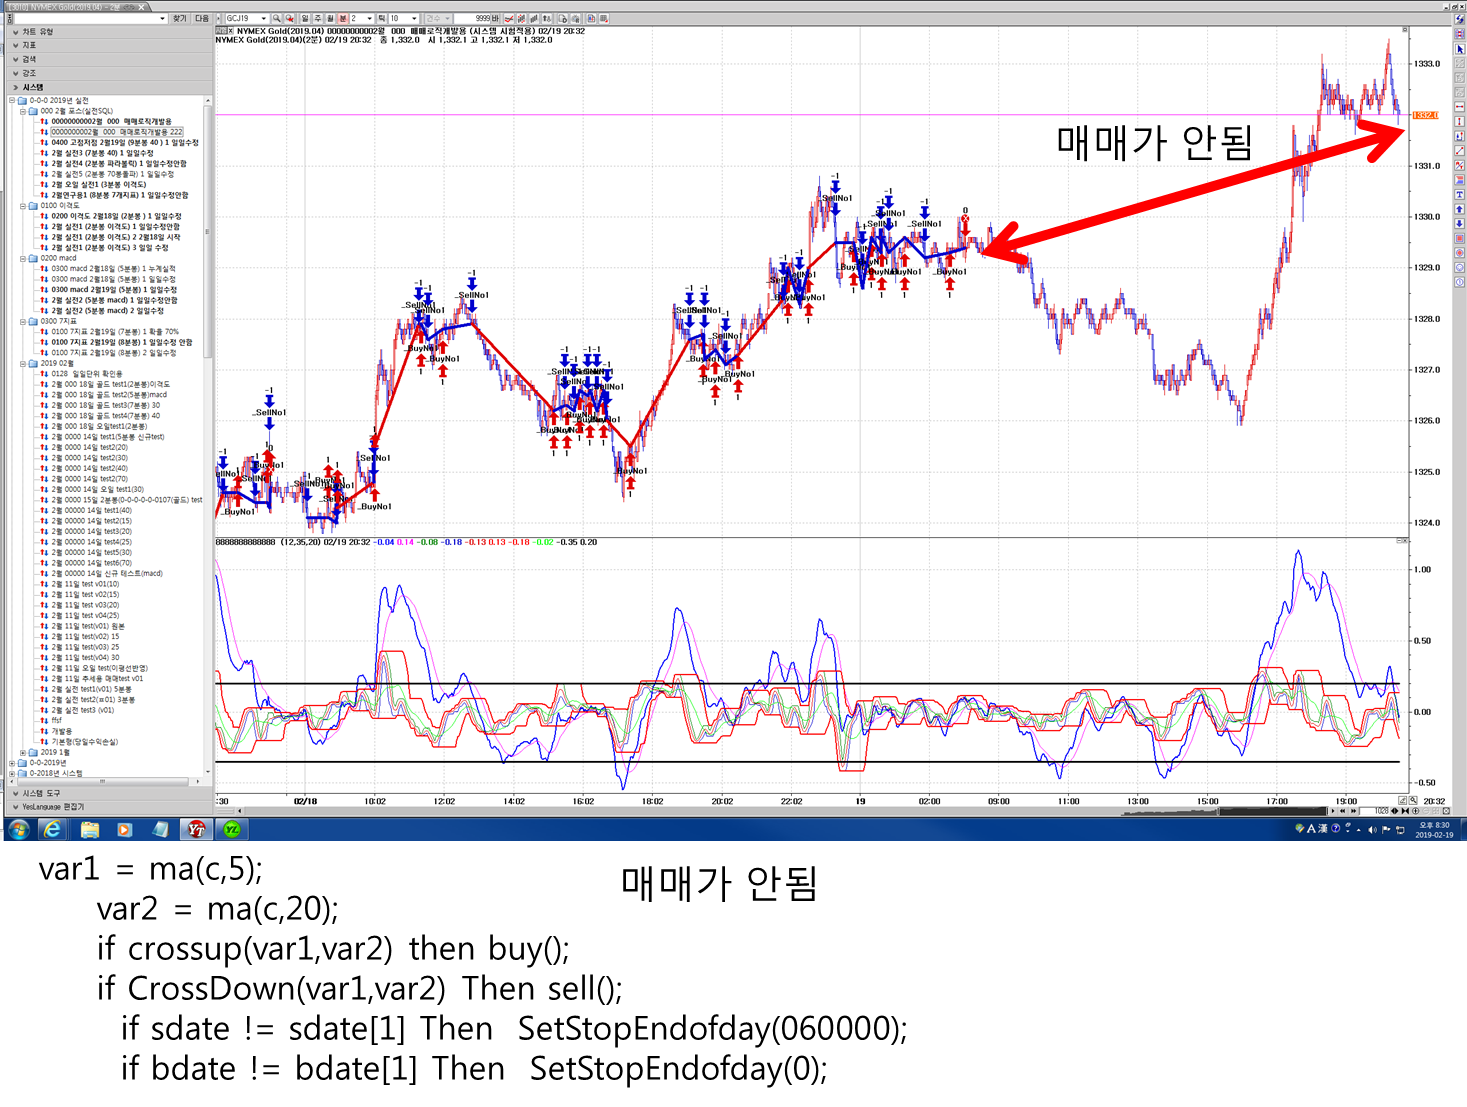Click the blue down arrow tool in right toolbar
1467x1107 pixels.
click(x=1460, y=223)
